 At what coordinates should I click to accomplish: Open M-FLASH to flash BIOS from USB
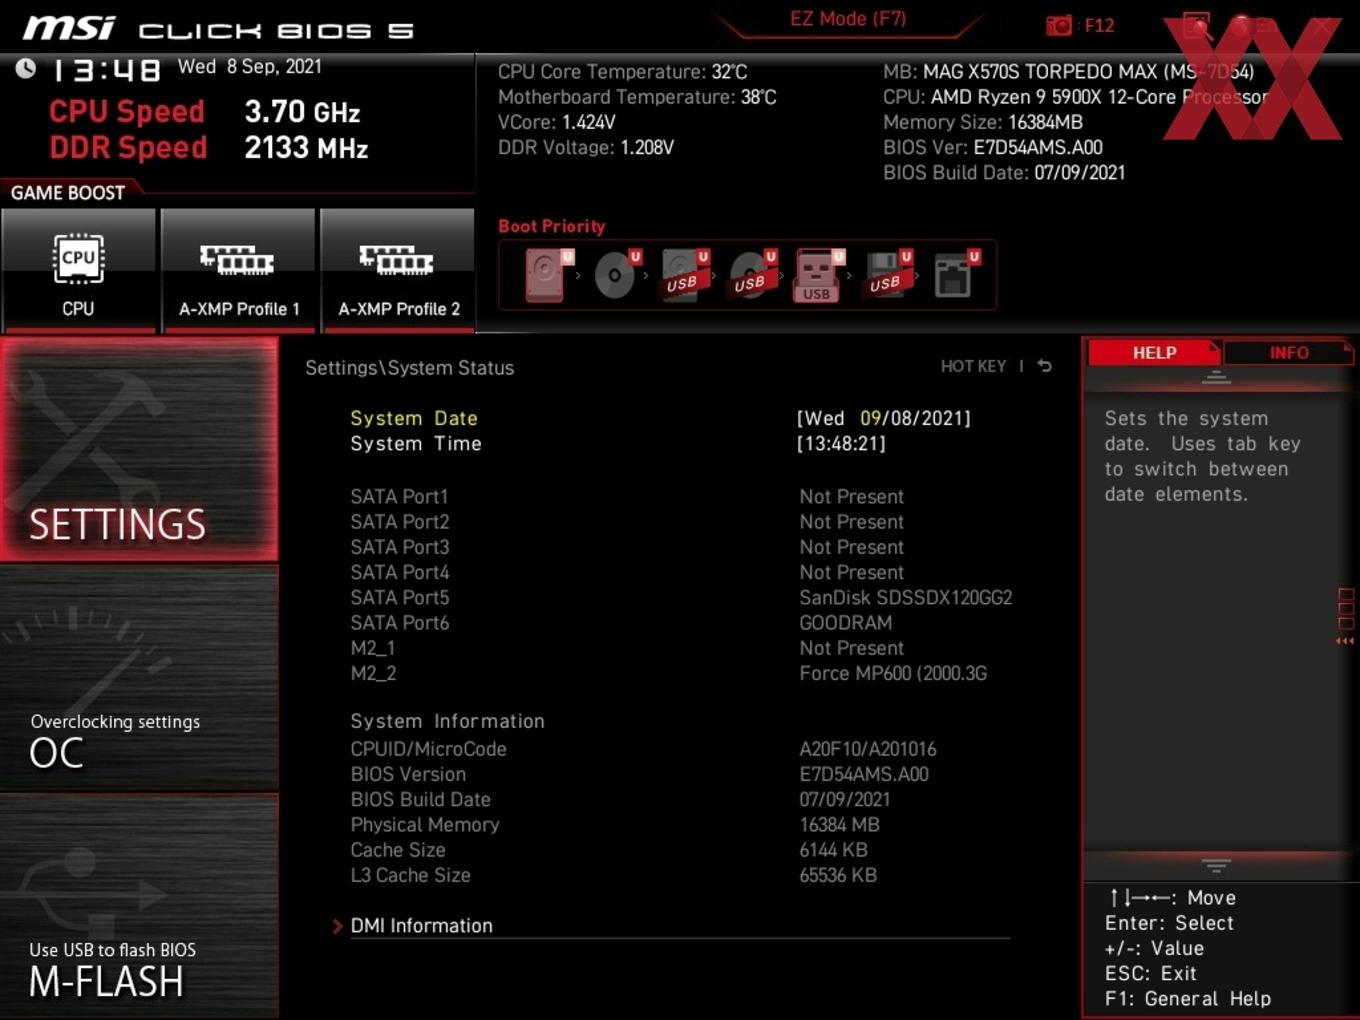[139, 906]
